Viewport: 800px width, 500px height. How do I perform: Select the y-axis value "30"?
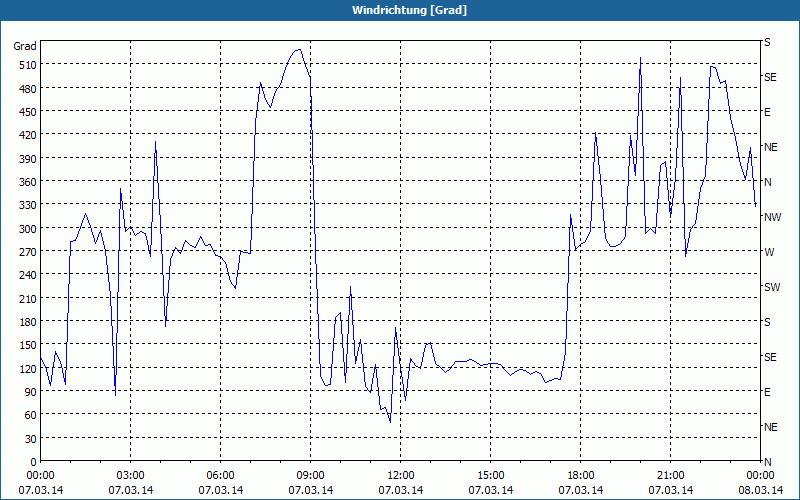(x=31, y=439)
